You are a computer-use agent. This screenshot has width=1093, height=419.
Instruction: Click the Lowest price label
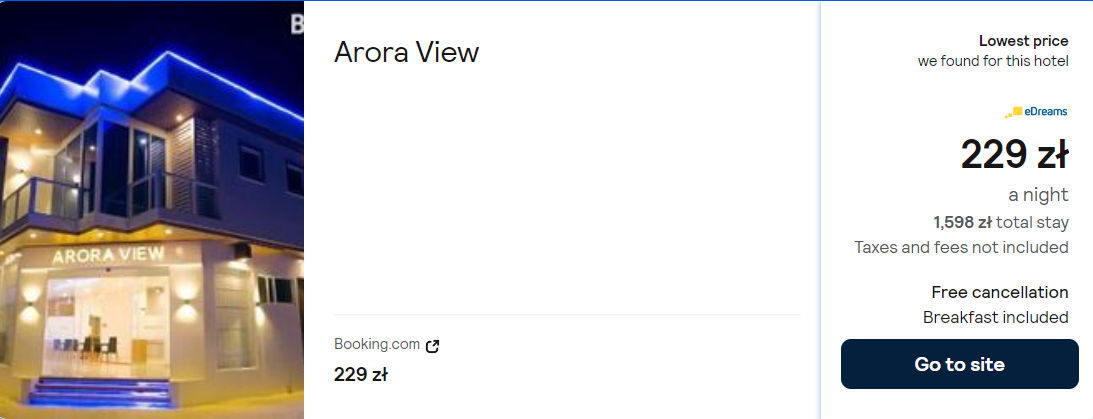[x=1023, y=41]
